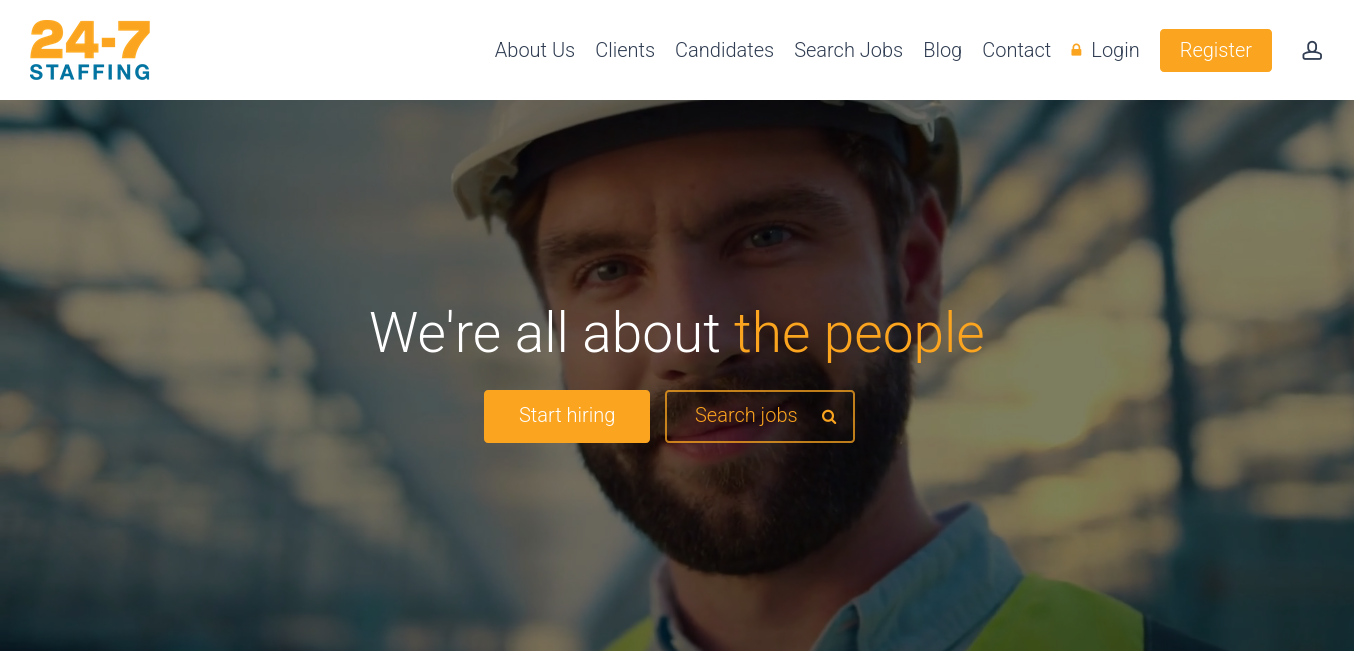Click the Start hiring button

point(567,416)
